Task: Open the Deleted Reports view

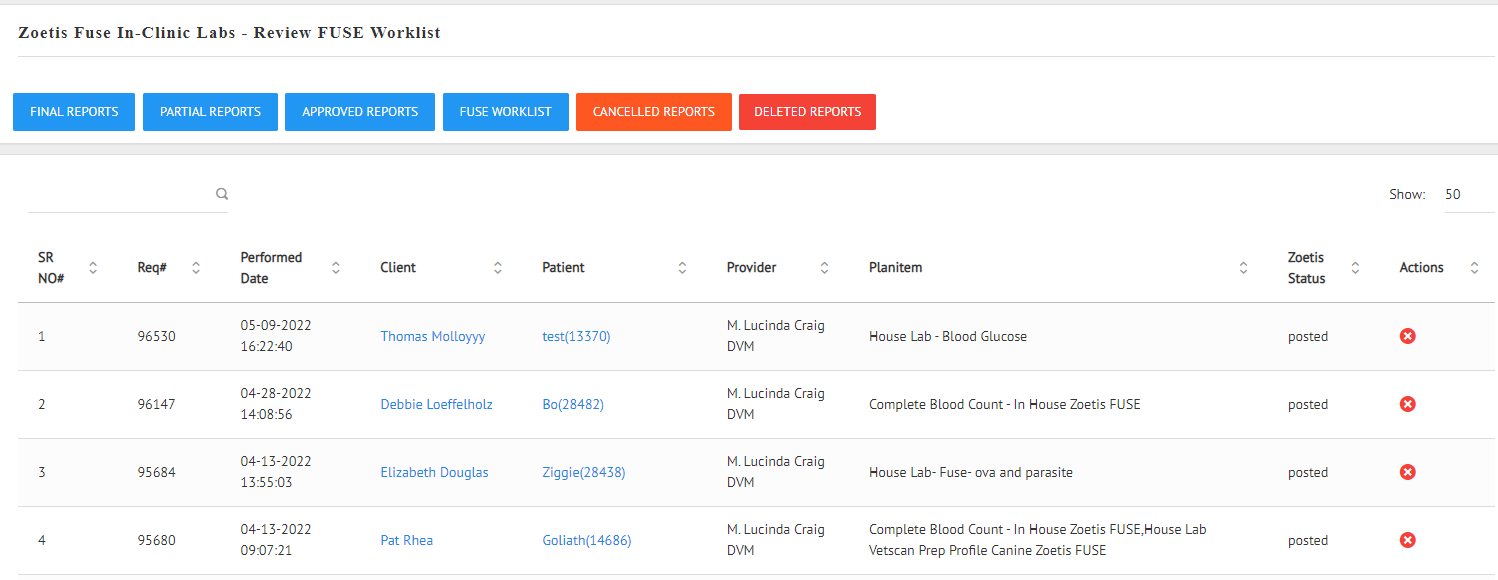Action: point(807,112)
